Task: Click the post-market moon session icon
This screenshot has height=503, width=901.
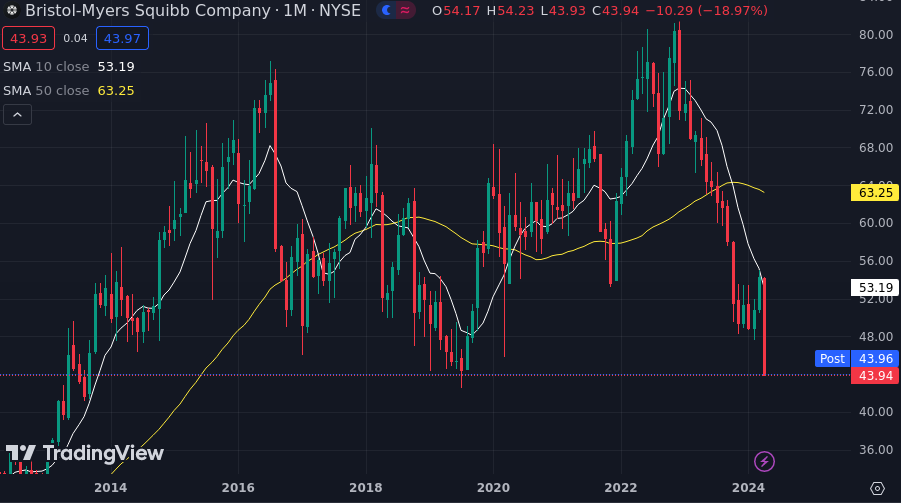Action: point(387,10)
